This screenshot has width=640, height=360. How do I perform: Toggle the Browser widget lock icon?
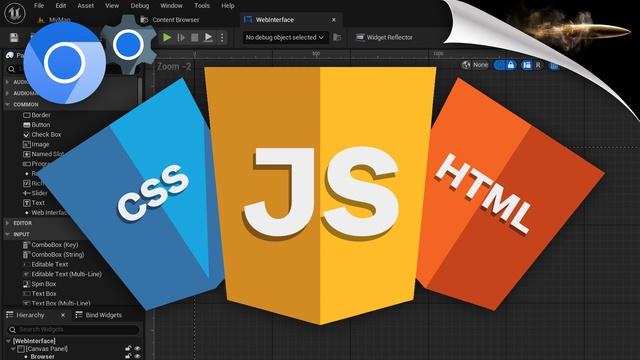(128, 356)
